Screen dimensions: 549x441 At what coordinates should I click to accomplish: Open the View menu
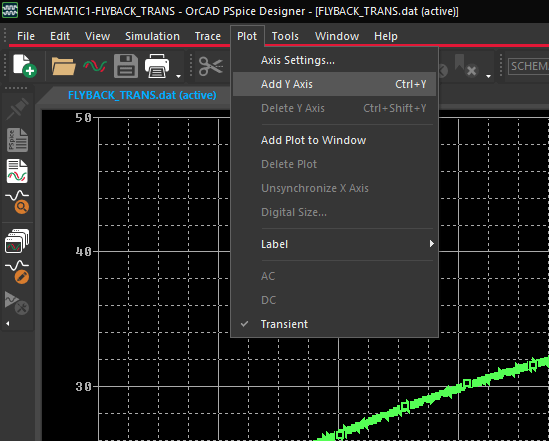[97, 36]
